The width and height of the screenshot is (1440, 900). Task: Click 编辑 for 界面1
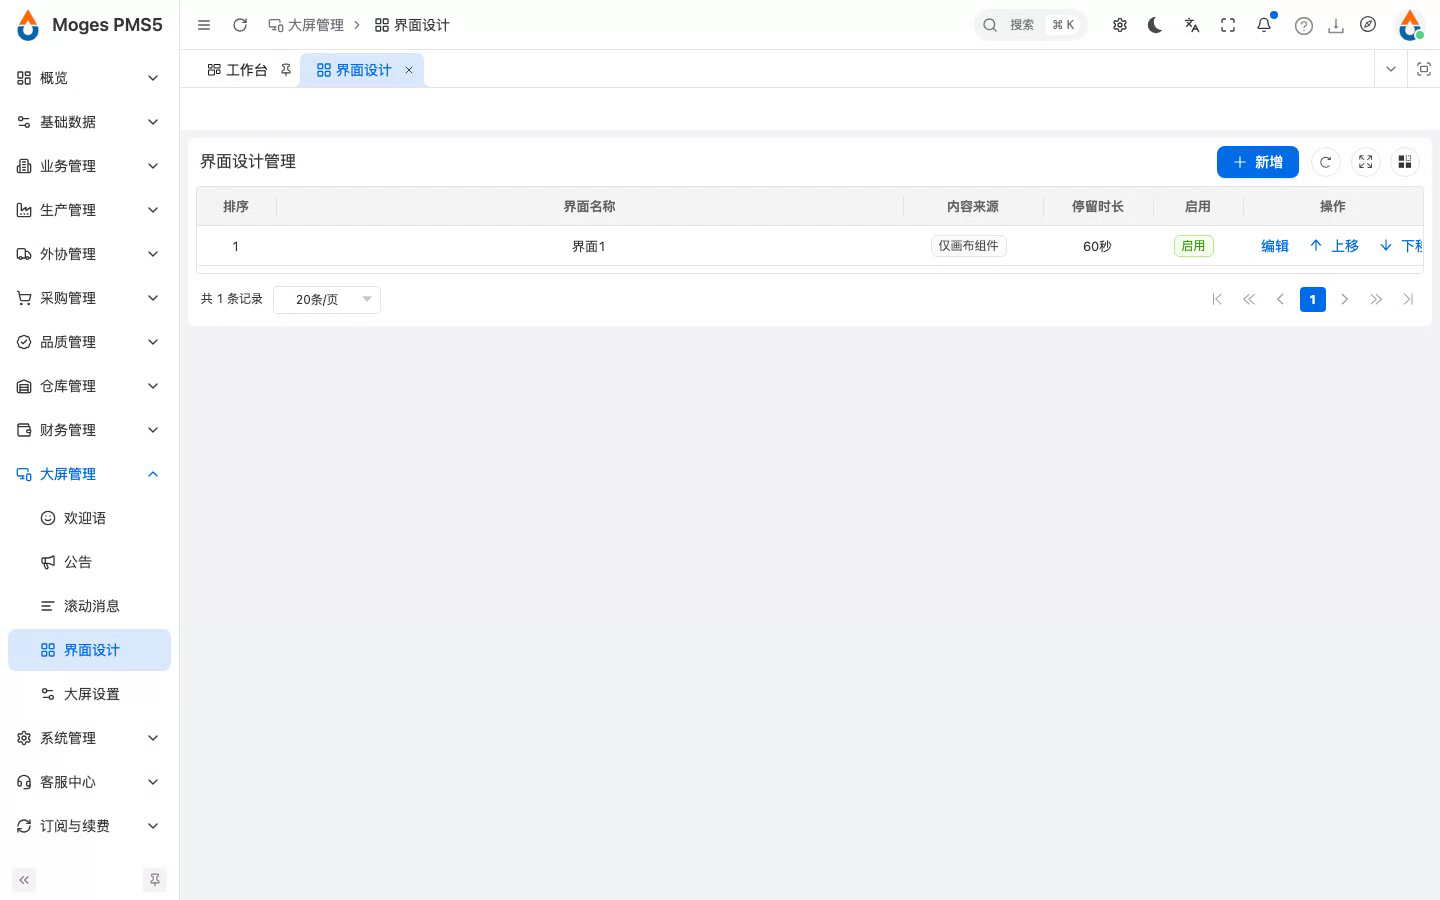[1275, 246]
